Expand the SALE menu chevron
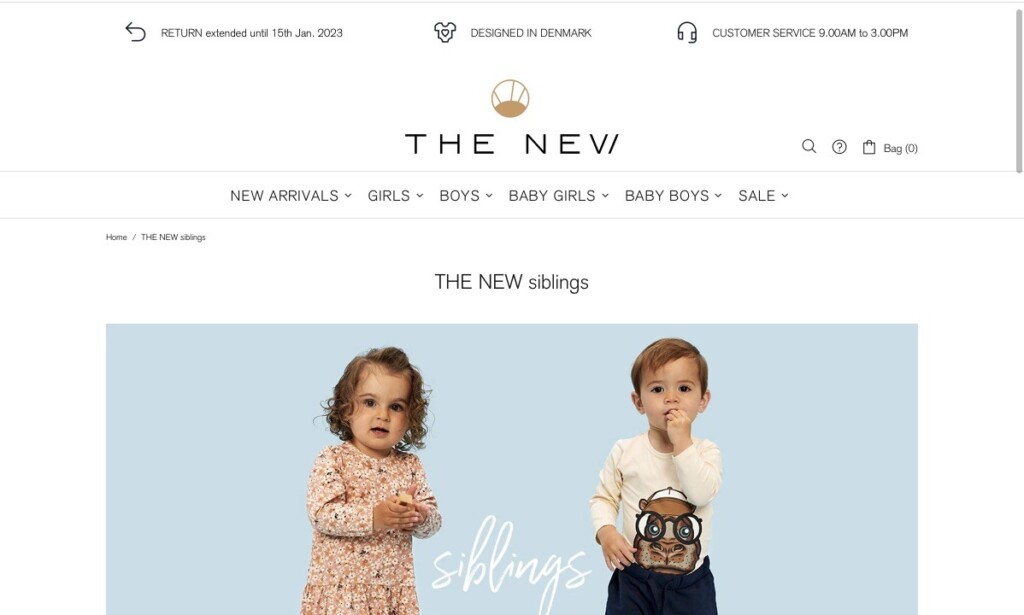Viewport: 1024px width, 615px height. coord(785,195)
